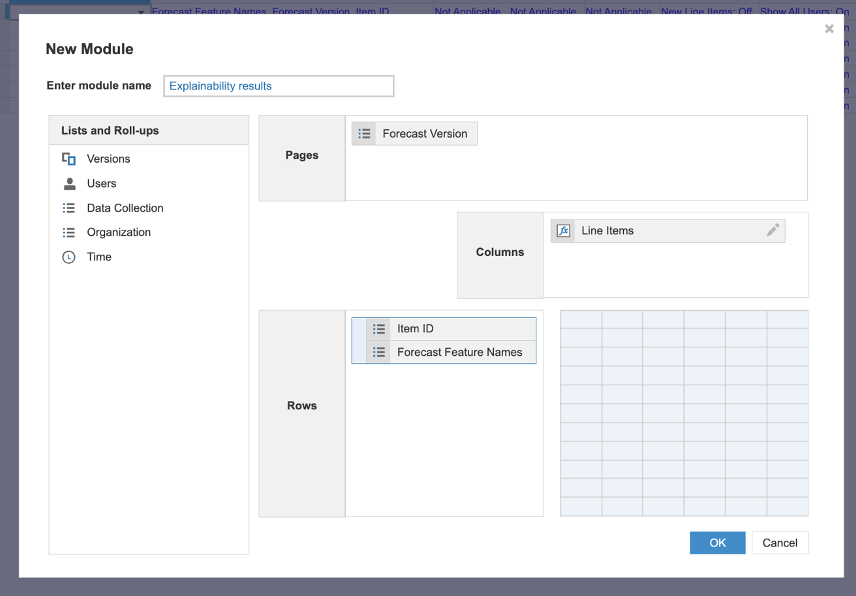Click the OK button
The width and height of the screenshot is (856, 596).
coord(717,542)
